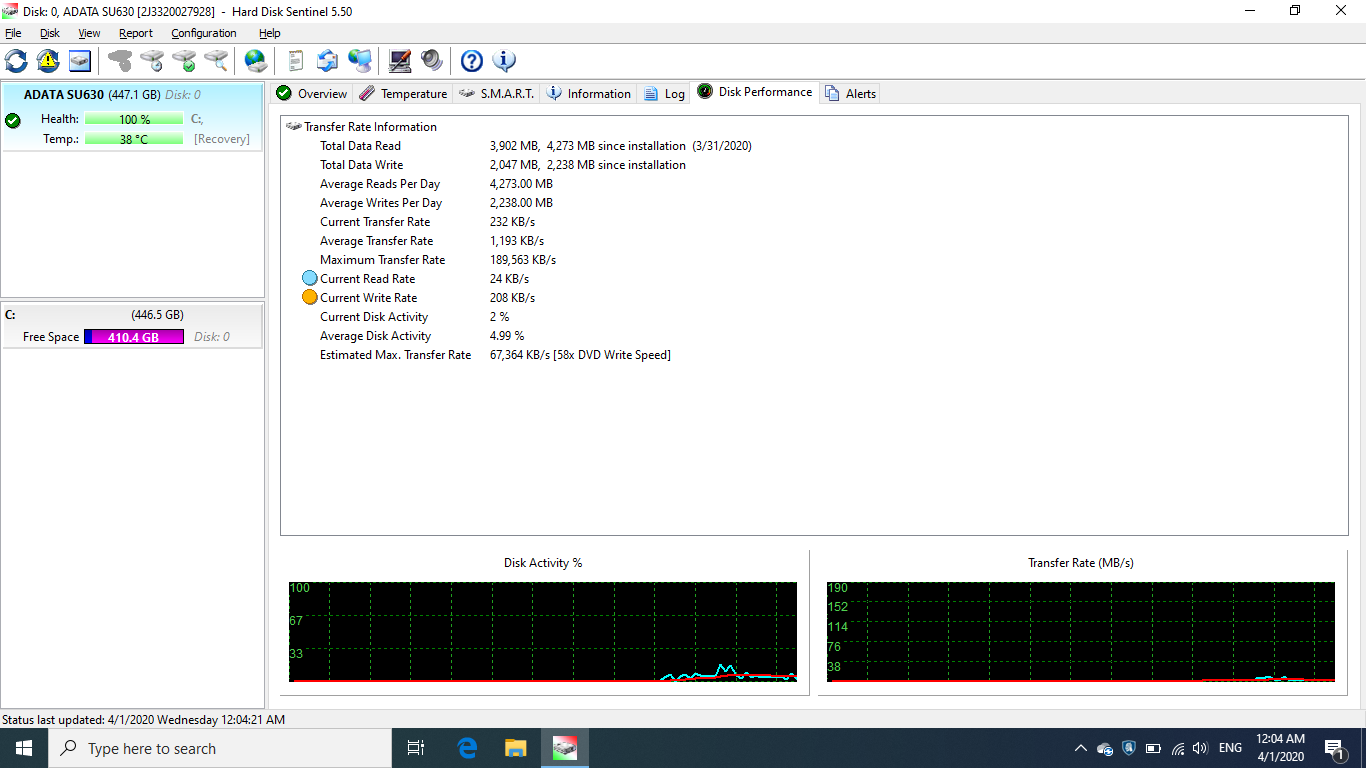
Task: Switch to the Overview tab
Action: [311, 93]
